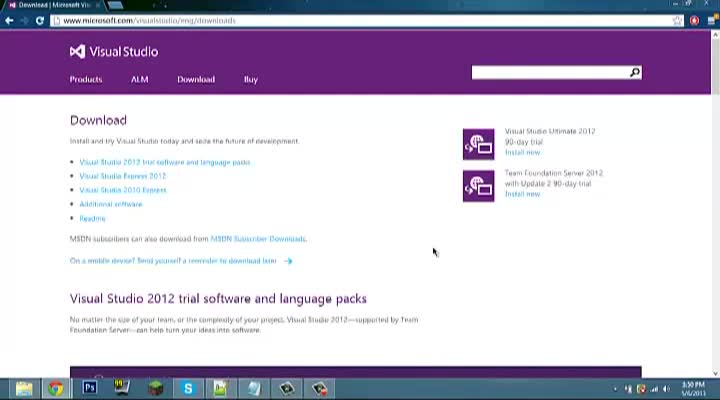This screenshot has height=400, width=720.
Task: Click the browser back arrow
Action: [x=9, y=21]
